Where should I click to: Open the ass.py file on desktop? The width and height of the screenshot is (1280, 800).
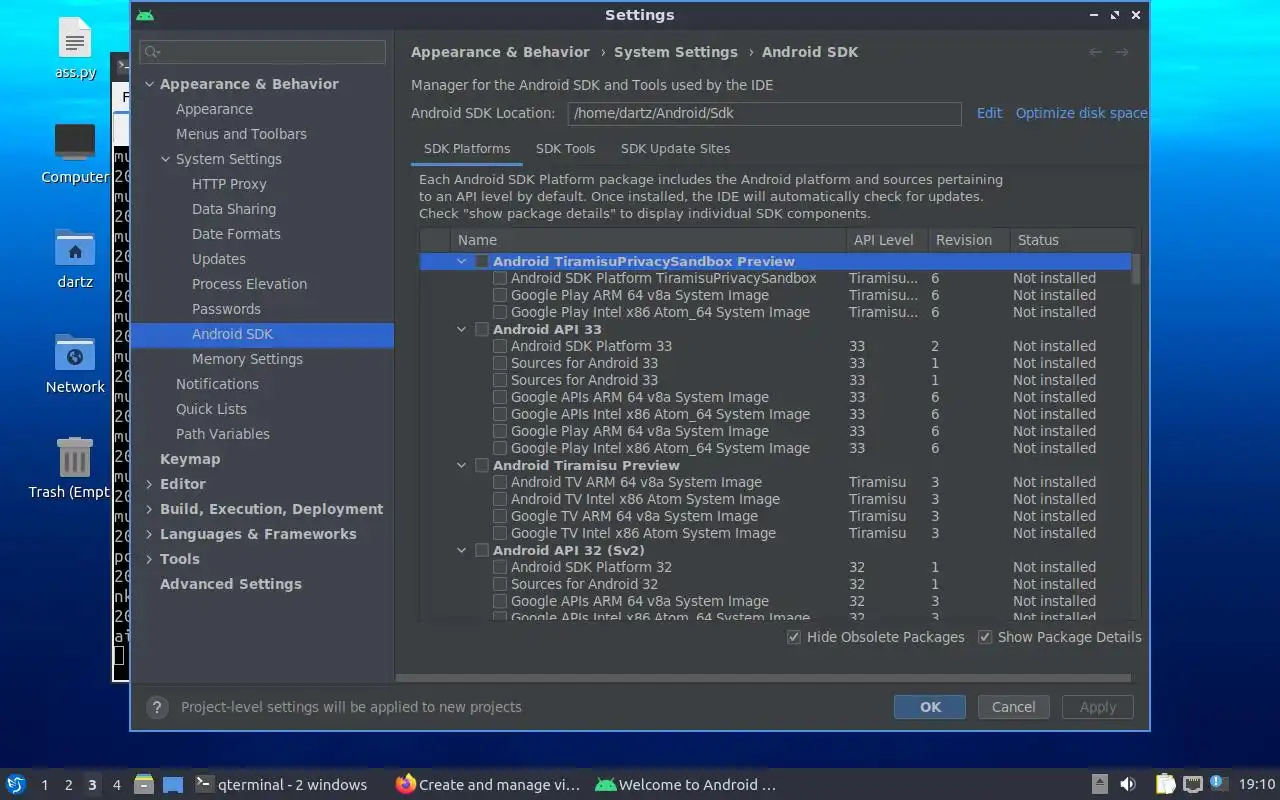[75, 50]
